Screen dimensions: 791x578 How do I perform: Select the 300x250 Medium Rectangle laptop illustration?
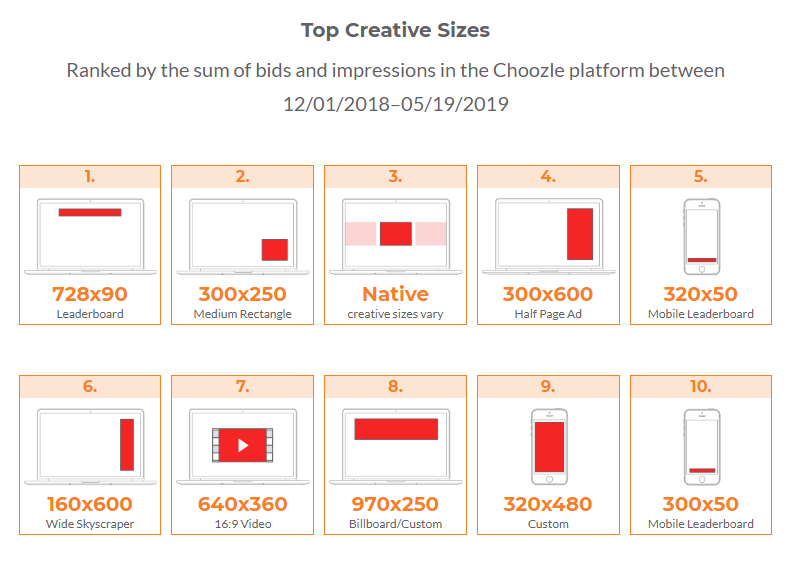pos(243,237)
